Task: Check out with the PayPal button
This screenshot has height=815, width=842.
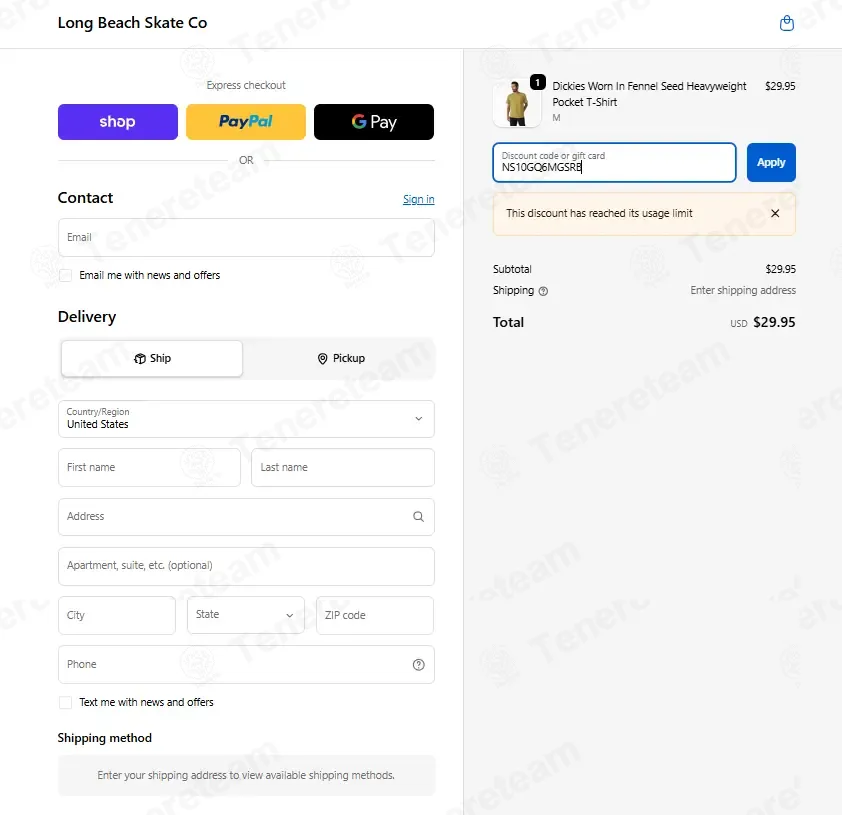Action: [246, 122]
